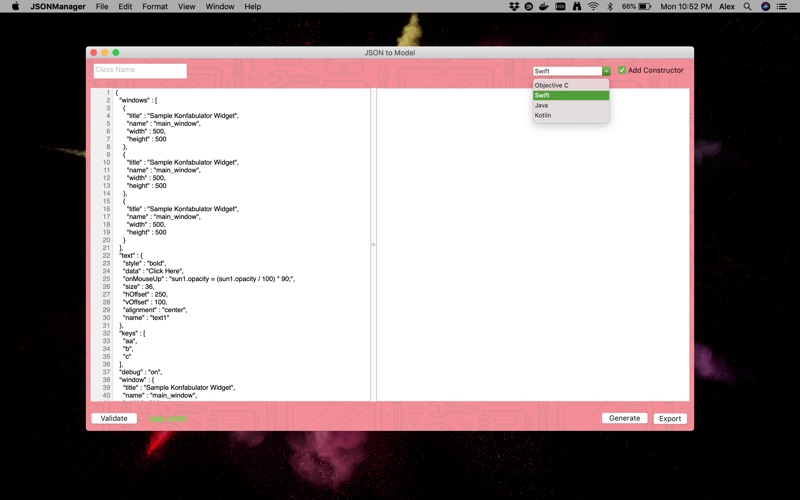Open the Wi-Fi status menu
Screen dimensions: 800x500
593,6
